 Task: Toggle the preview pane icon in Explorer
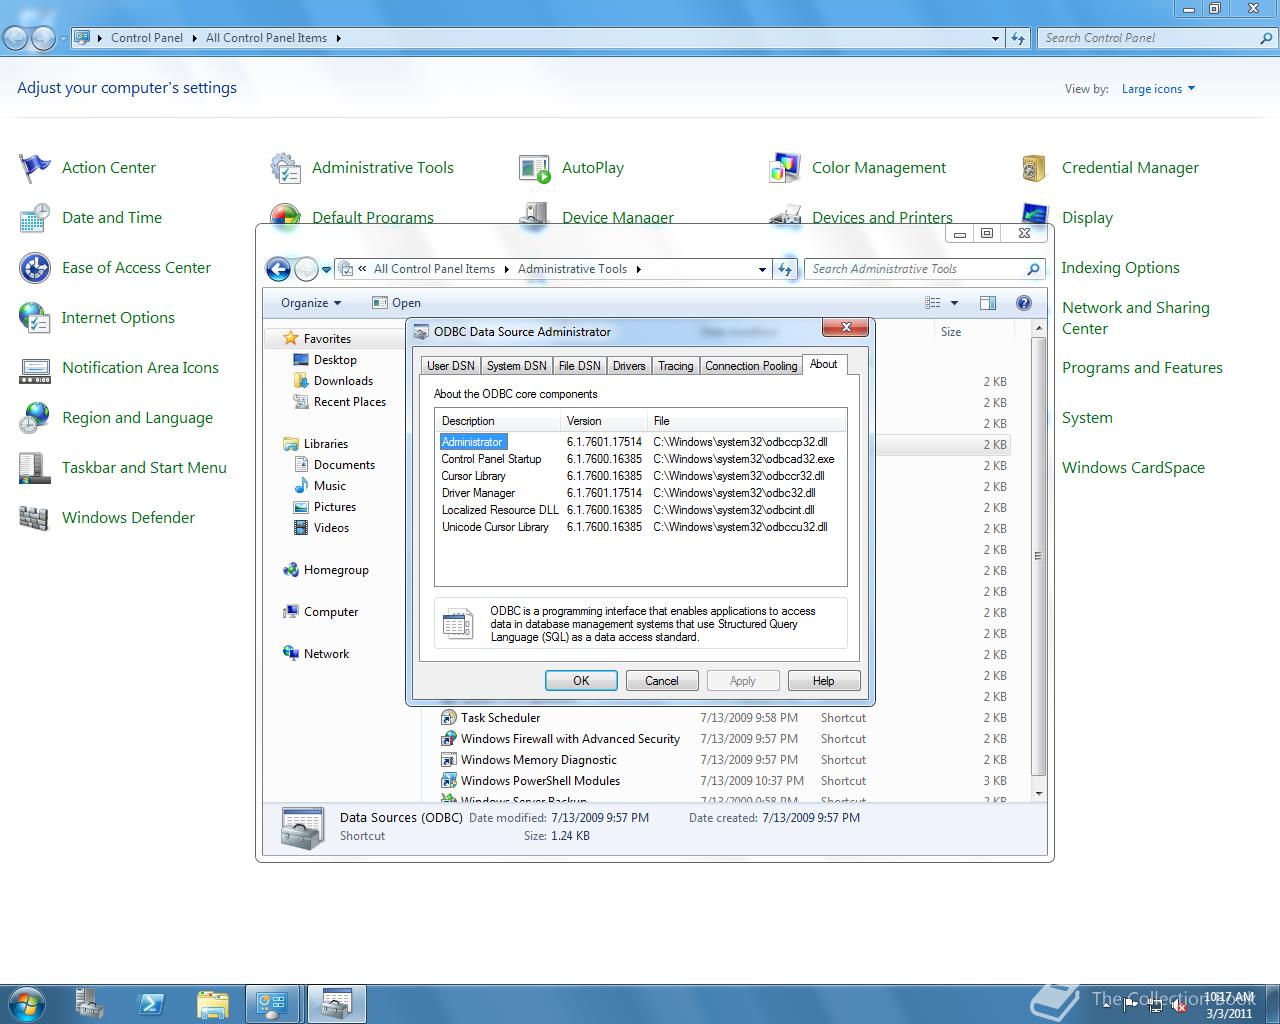[988, 303]
